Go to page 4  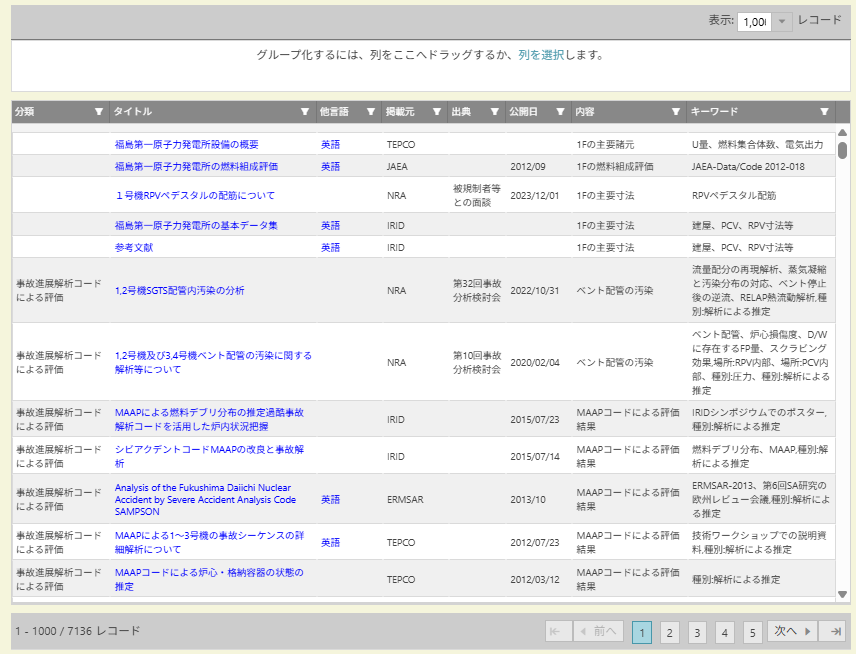tap(724, 633)
